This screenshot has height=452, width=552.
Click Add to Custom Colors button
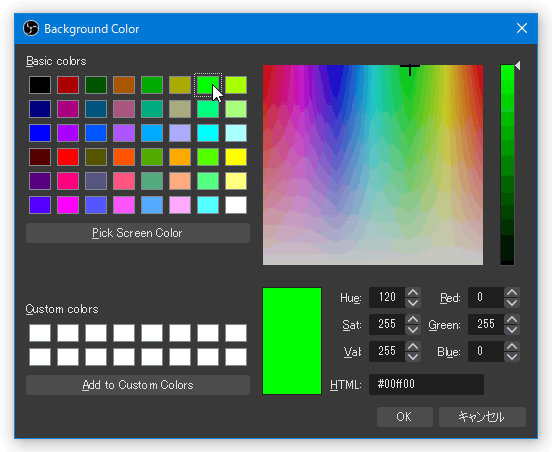click(x=138, y=385)
